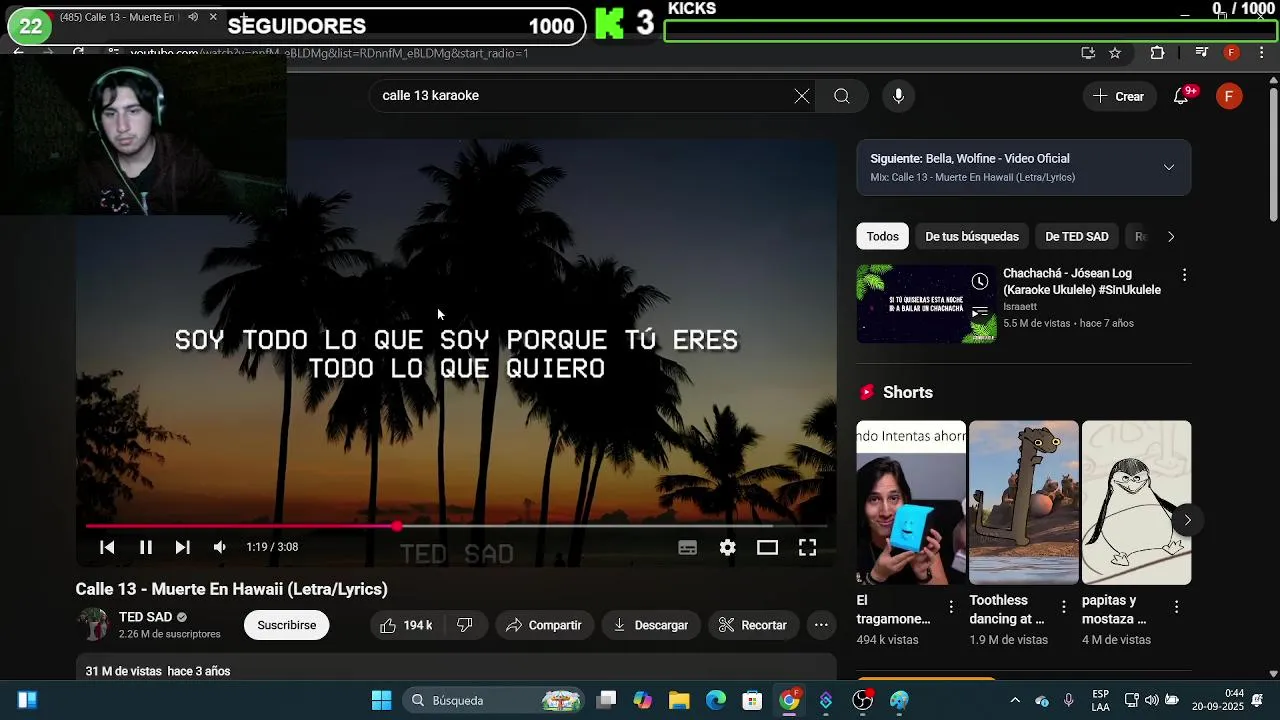Open the TED SAD channel name link

tap(146, 617)
